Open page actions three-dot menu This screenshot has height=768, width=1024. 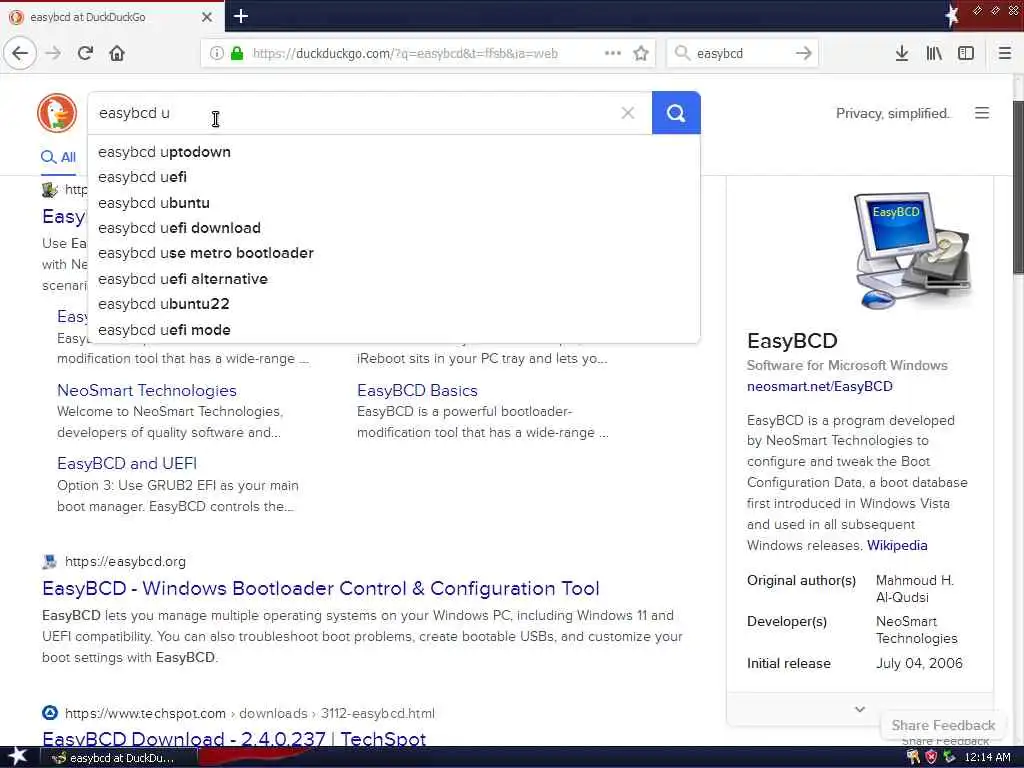click(613, 53)
